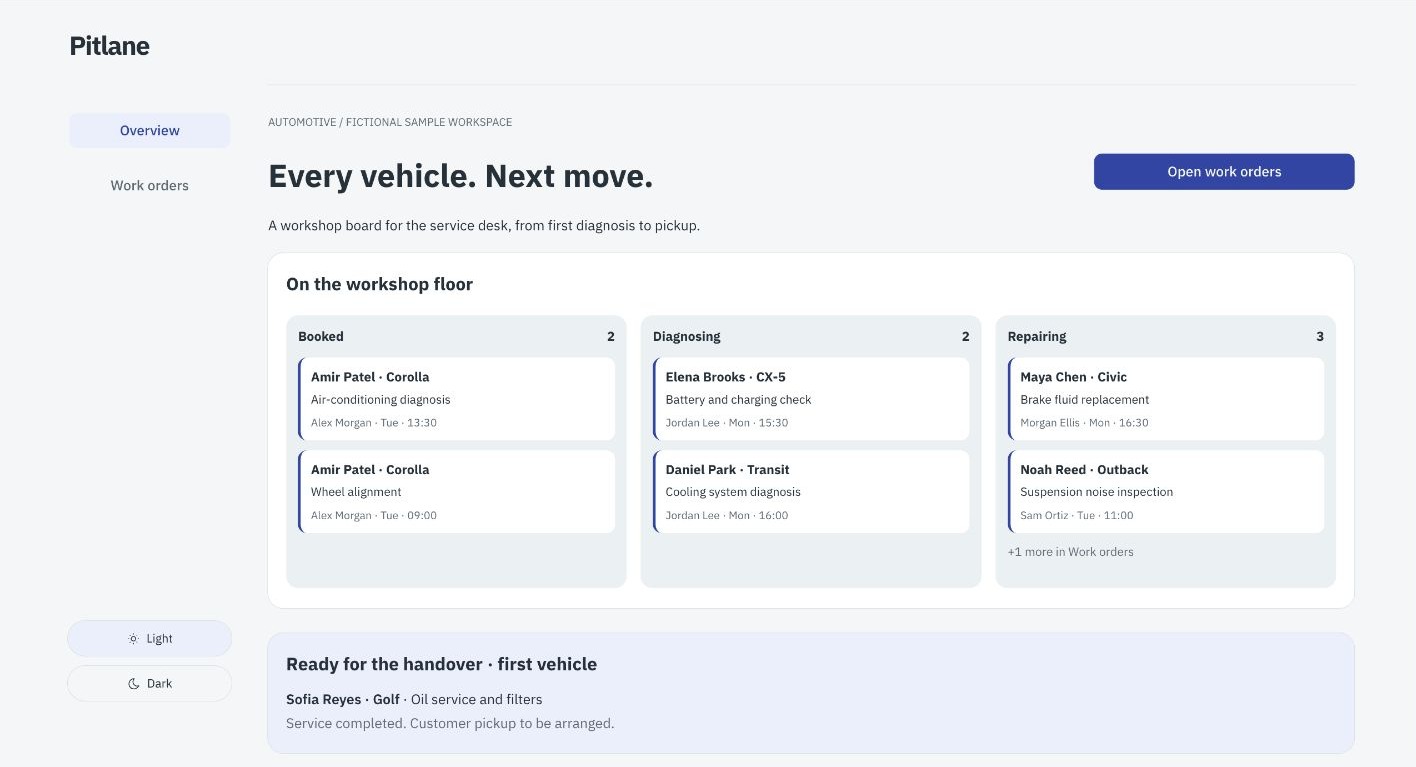Viewport: 1416px width, 767px height.
Task: Click the workshop board description sentence
Action: coord(484,226)
